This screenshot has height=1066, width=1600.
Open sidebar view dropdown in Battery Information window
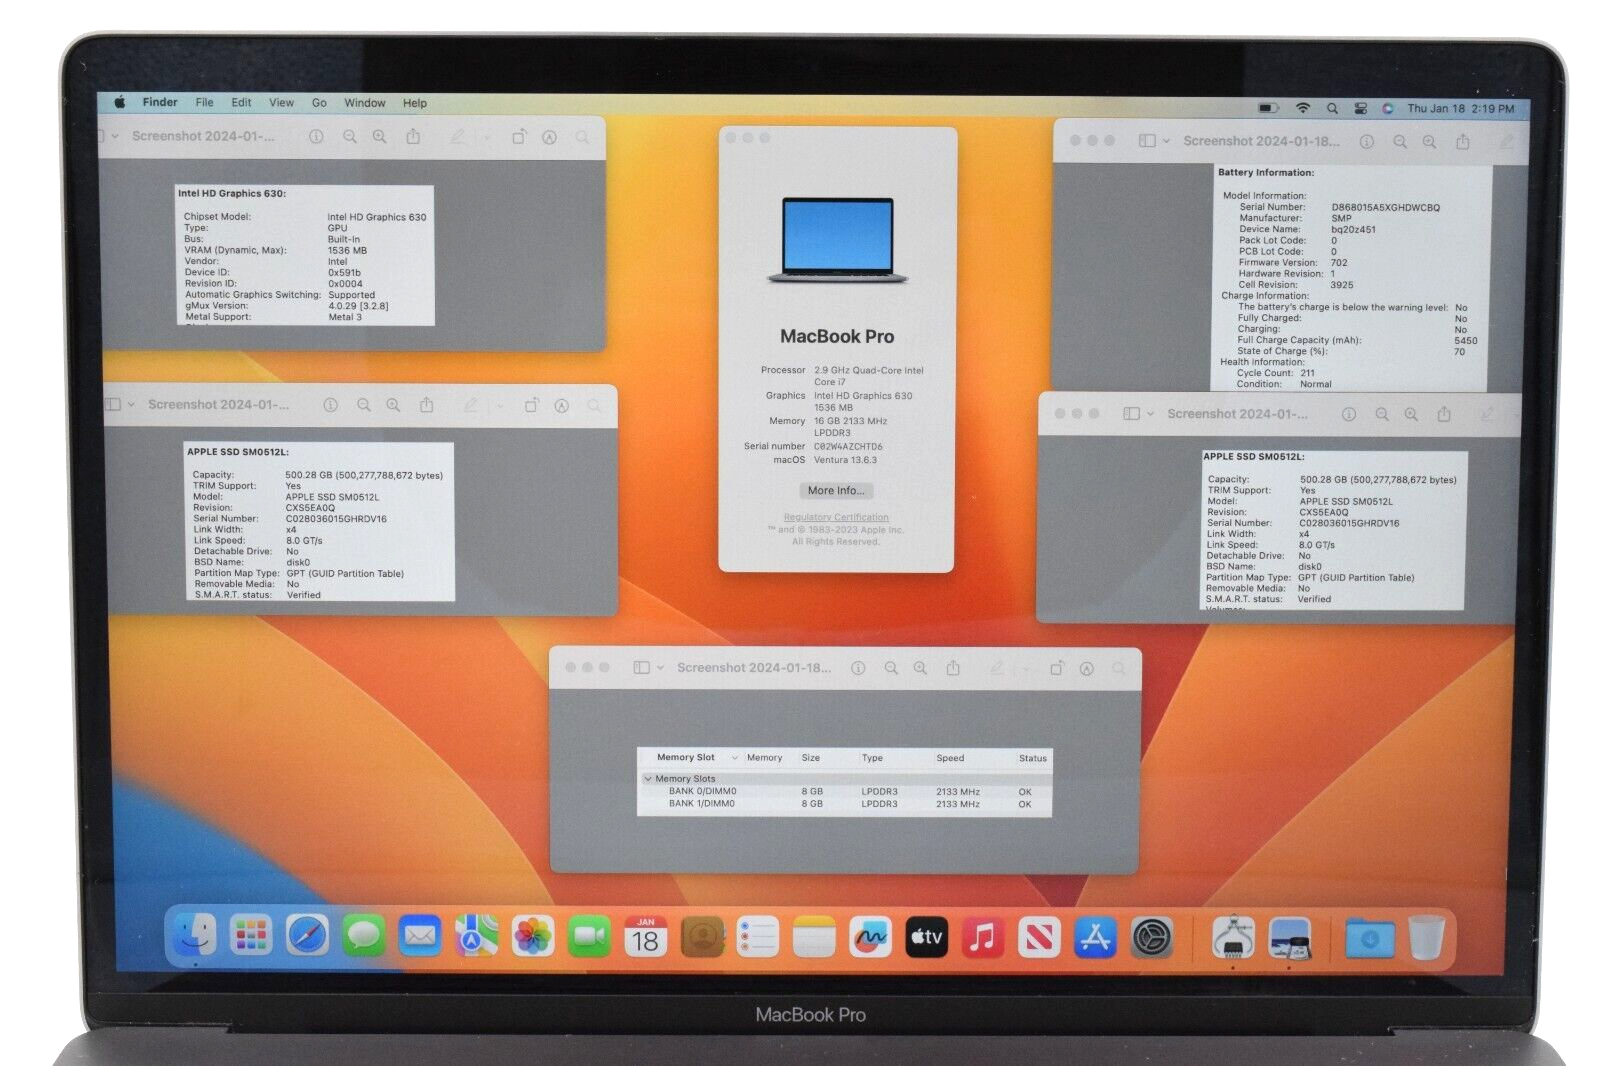pyautogui.click(x=1166, y=142)
